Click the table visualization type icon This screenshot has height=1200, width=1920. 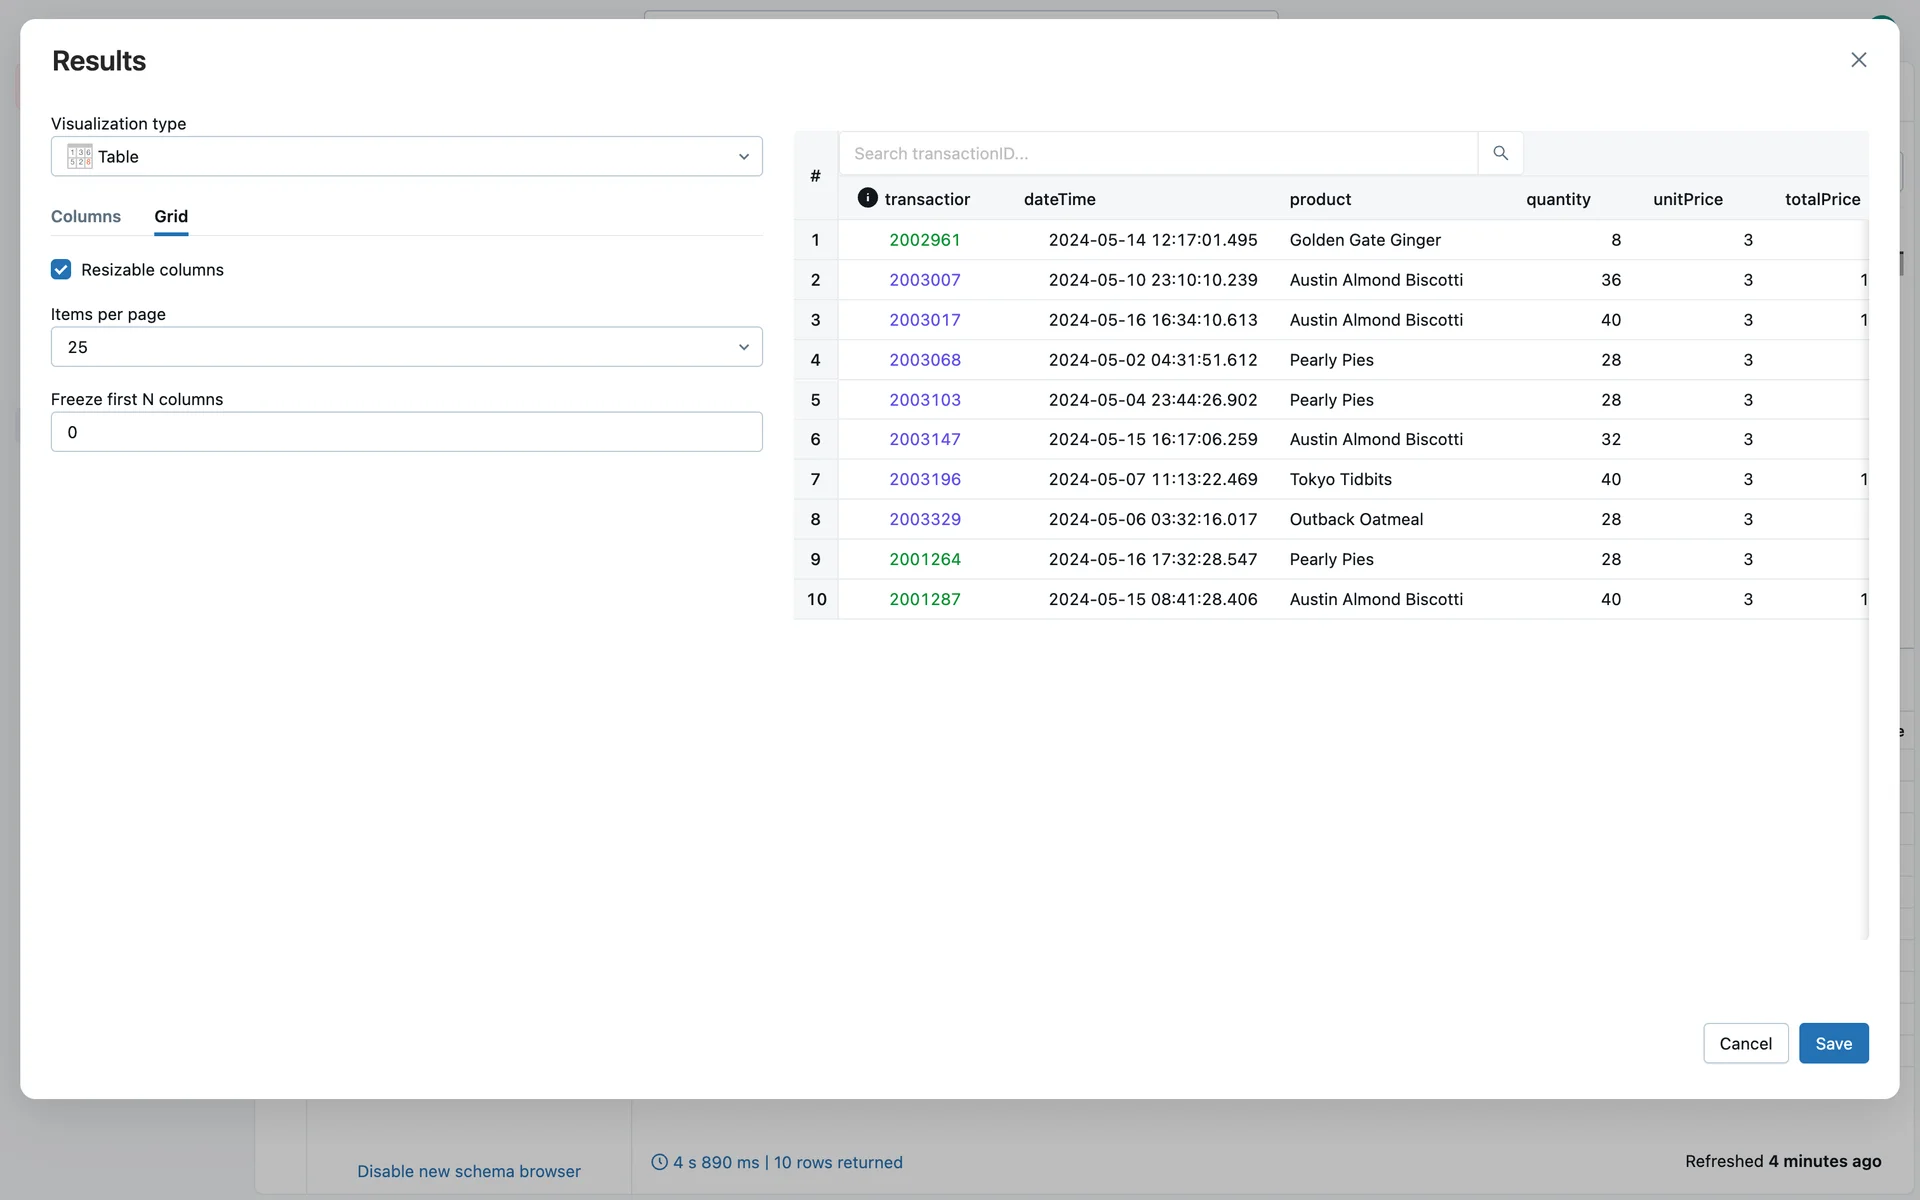pos(80,156)
